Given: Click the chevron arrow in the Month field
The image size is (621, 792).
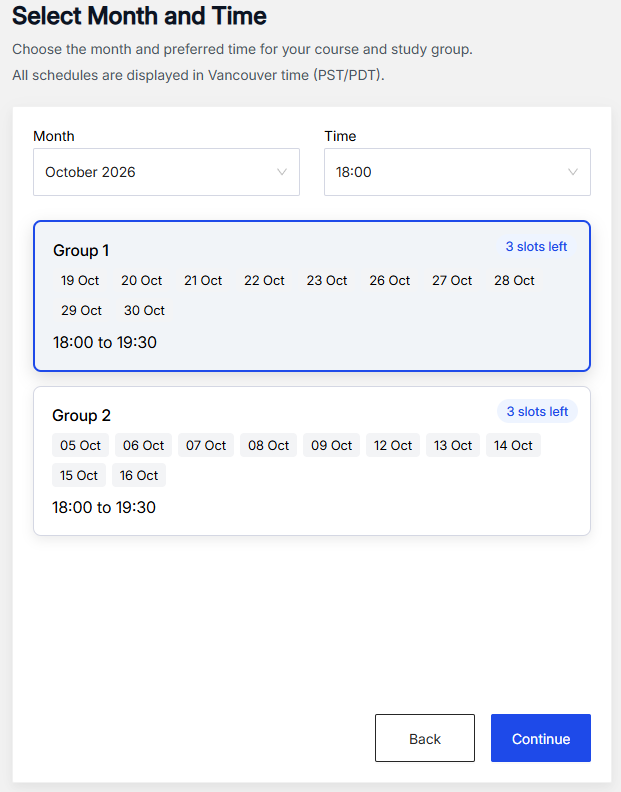Looking at the screenshot, I should 282,172.
